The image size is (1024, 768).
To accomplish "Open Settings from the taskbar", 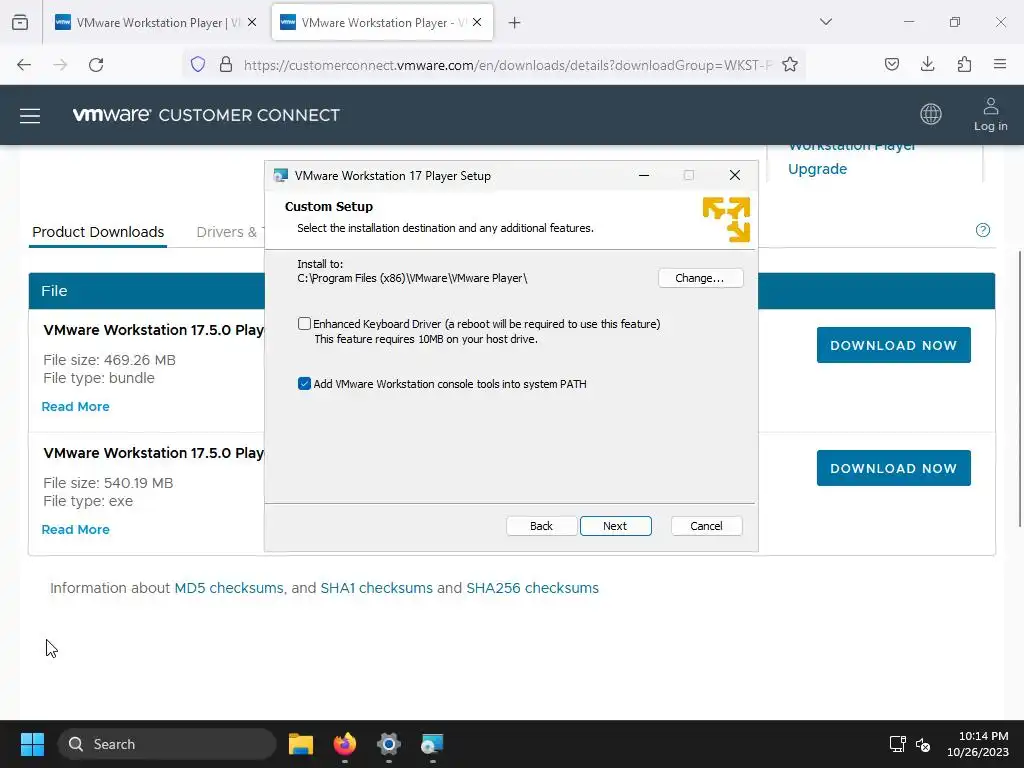I will (389, 744).
